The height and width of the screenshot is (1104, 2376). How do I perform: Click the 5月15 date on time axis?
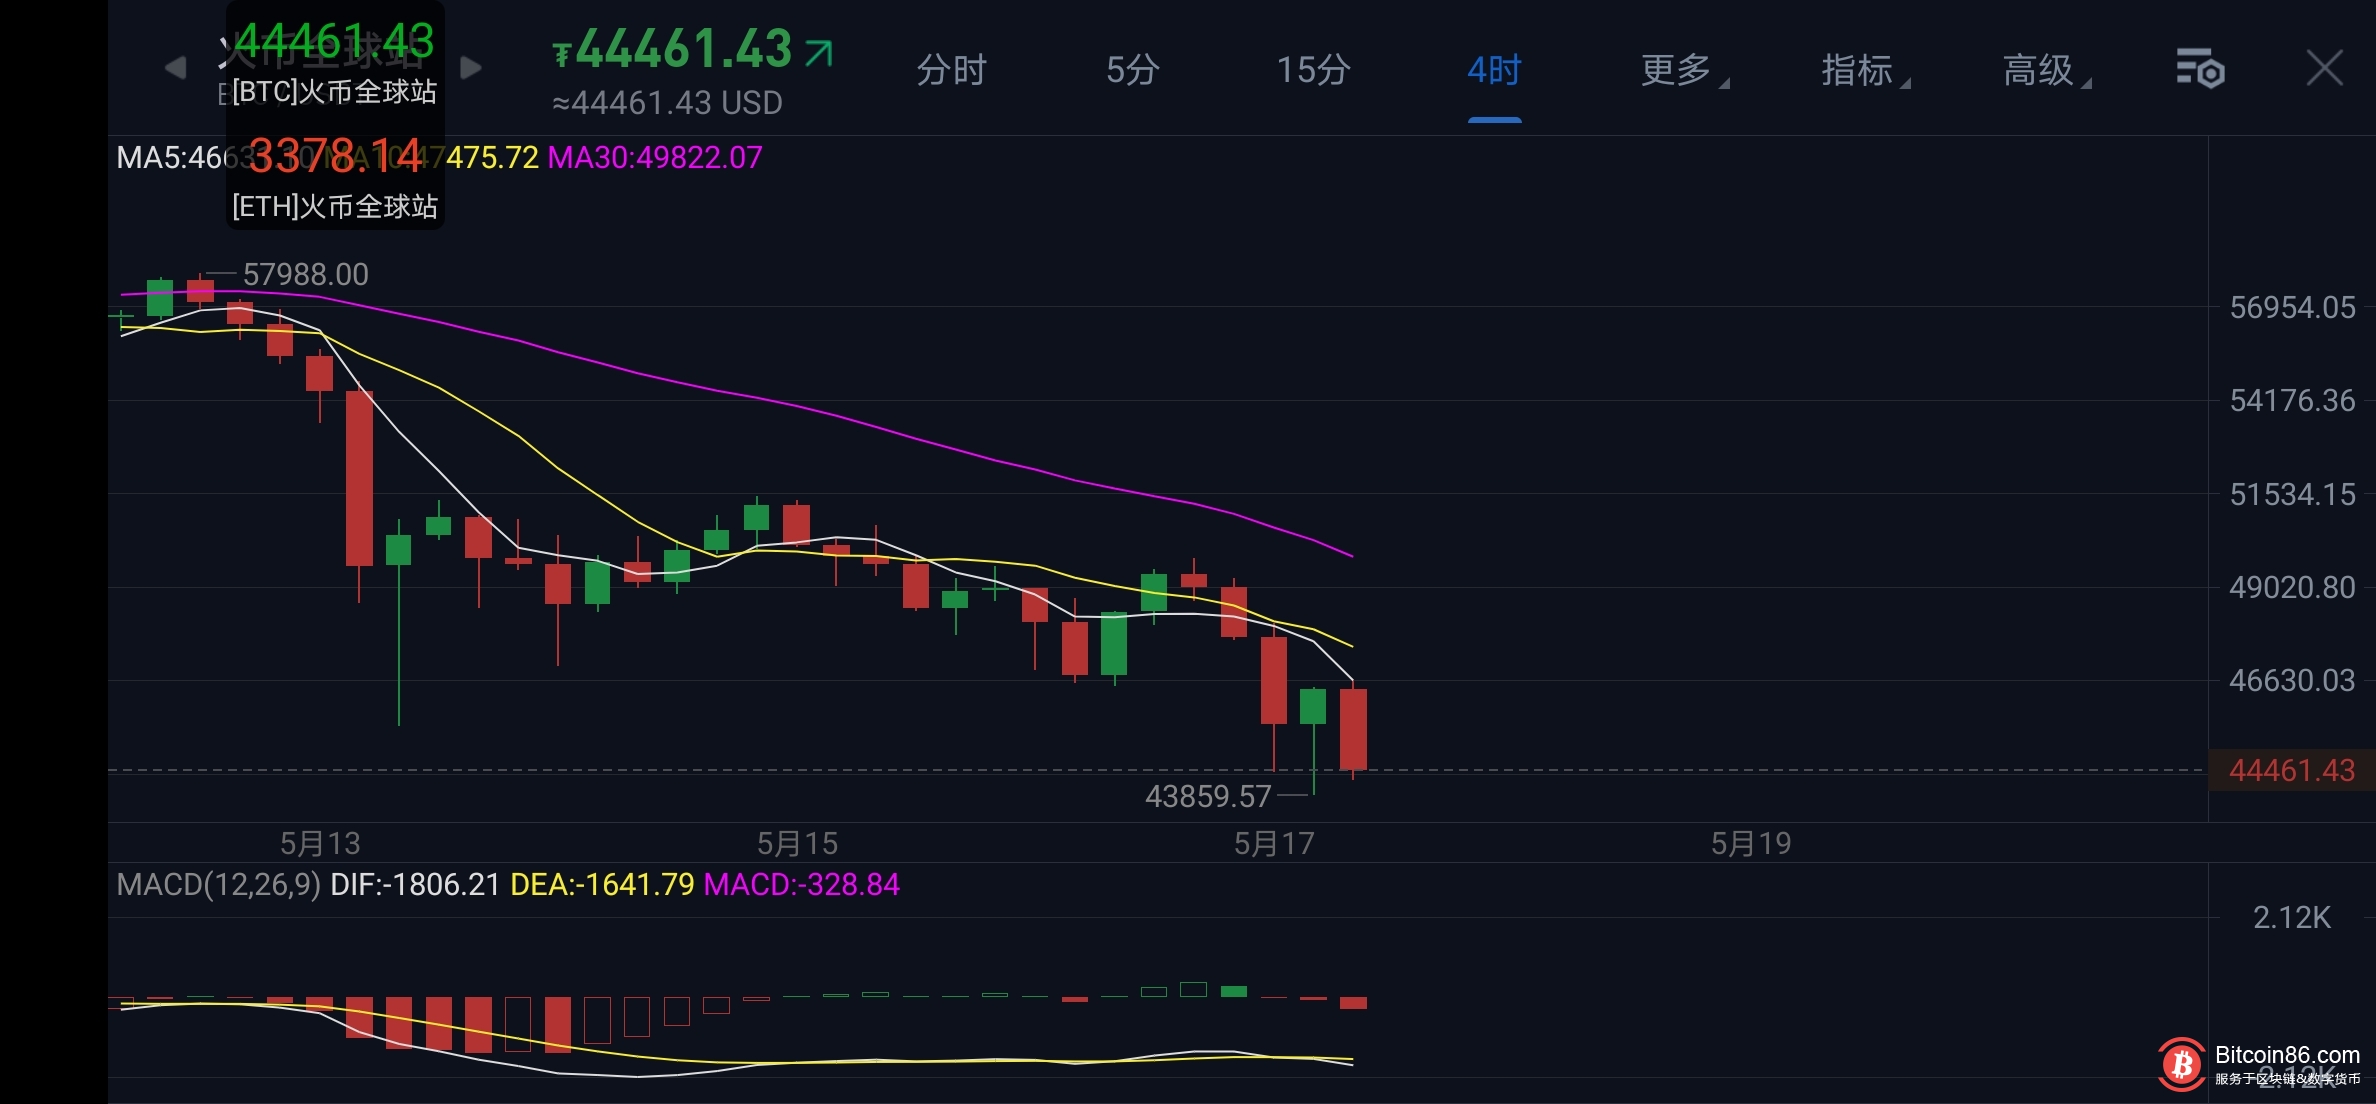point(797,843)
